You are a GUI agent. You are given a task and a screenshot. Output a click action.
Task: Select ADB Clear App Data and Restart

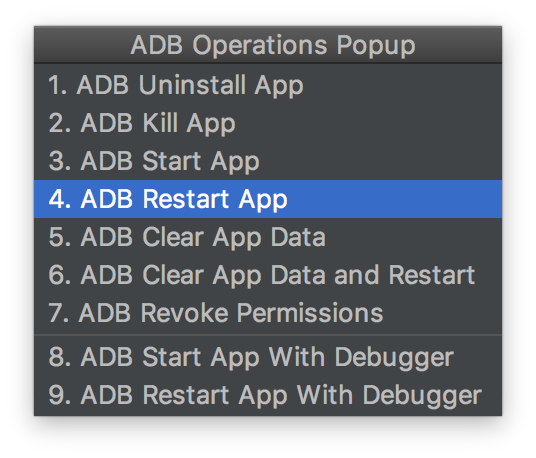pyautogui.click(x=268, y=275)
